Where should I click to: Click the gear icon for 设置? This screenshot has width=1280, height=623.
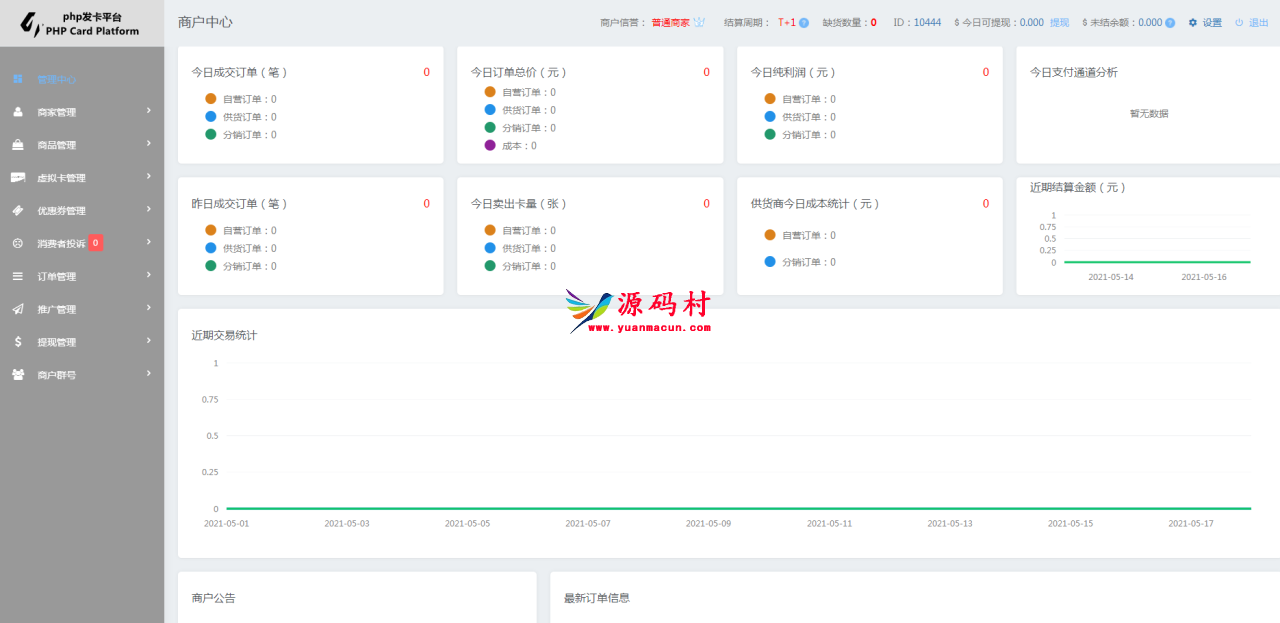tap(1193, 23)
